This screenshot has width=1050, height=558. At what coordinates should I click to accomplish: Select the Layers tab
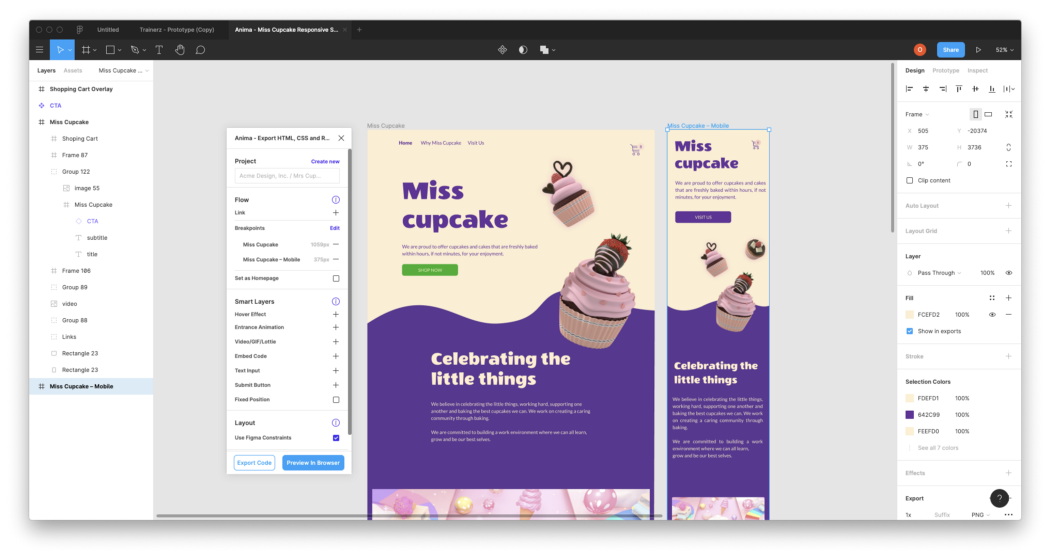point(46,70)
